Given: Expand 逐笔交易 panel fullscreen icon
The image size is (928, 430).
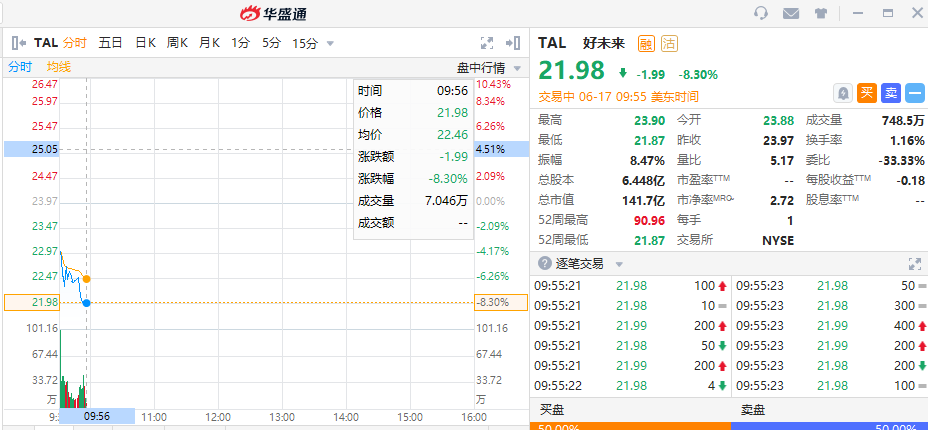Looking at the screenshot, I should coord(914,264).
